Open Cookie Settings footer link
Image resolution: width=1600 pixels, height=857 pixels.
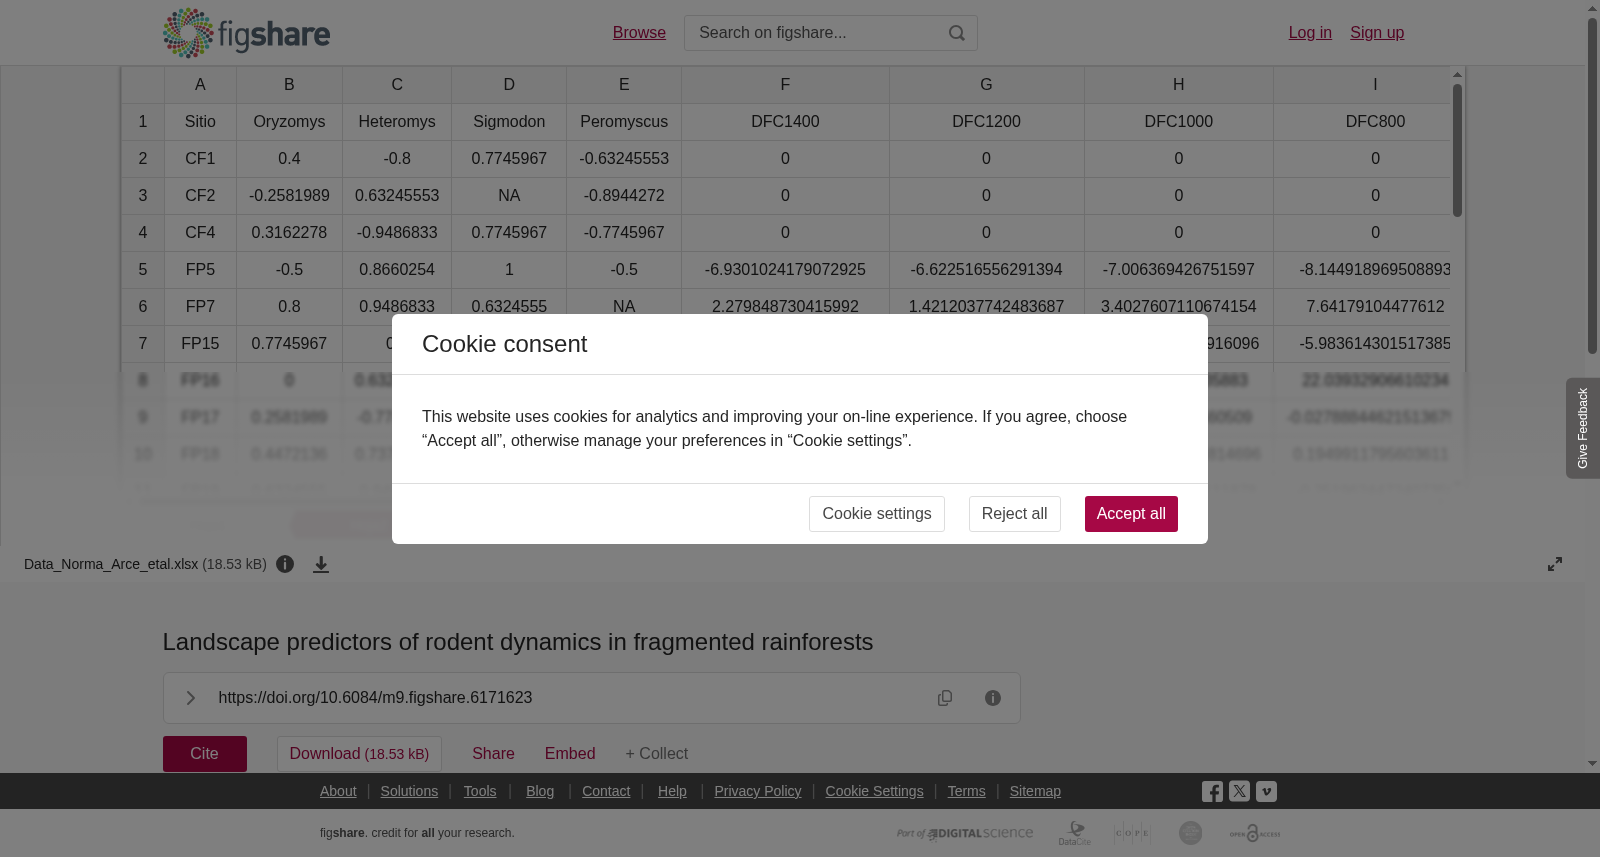coord(874,791)
